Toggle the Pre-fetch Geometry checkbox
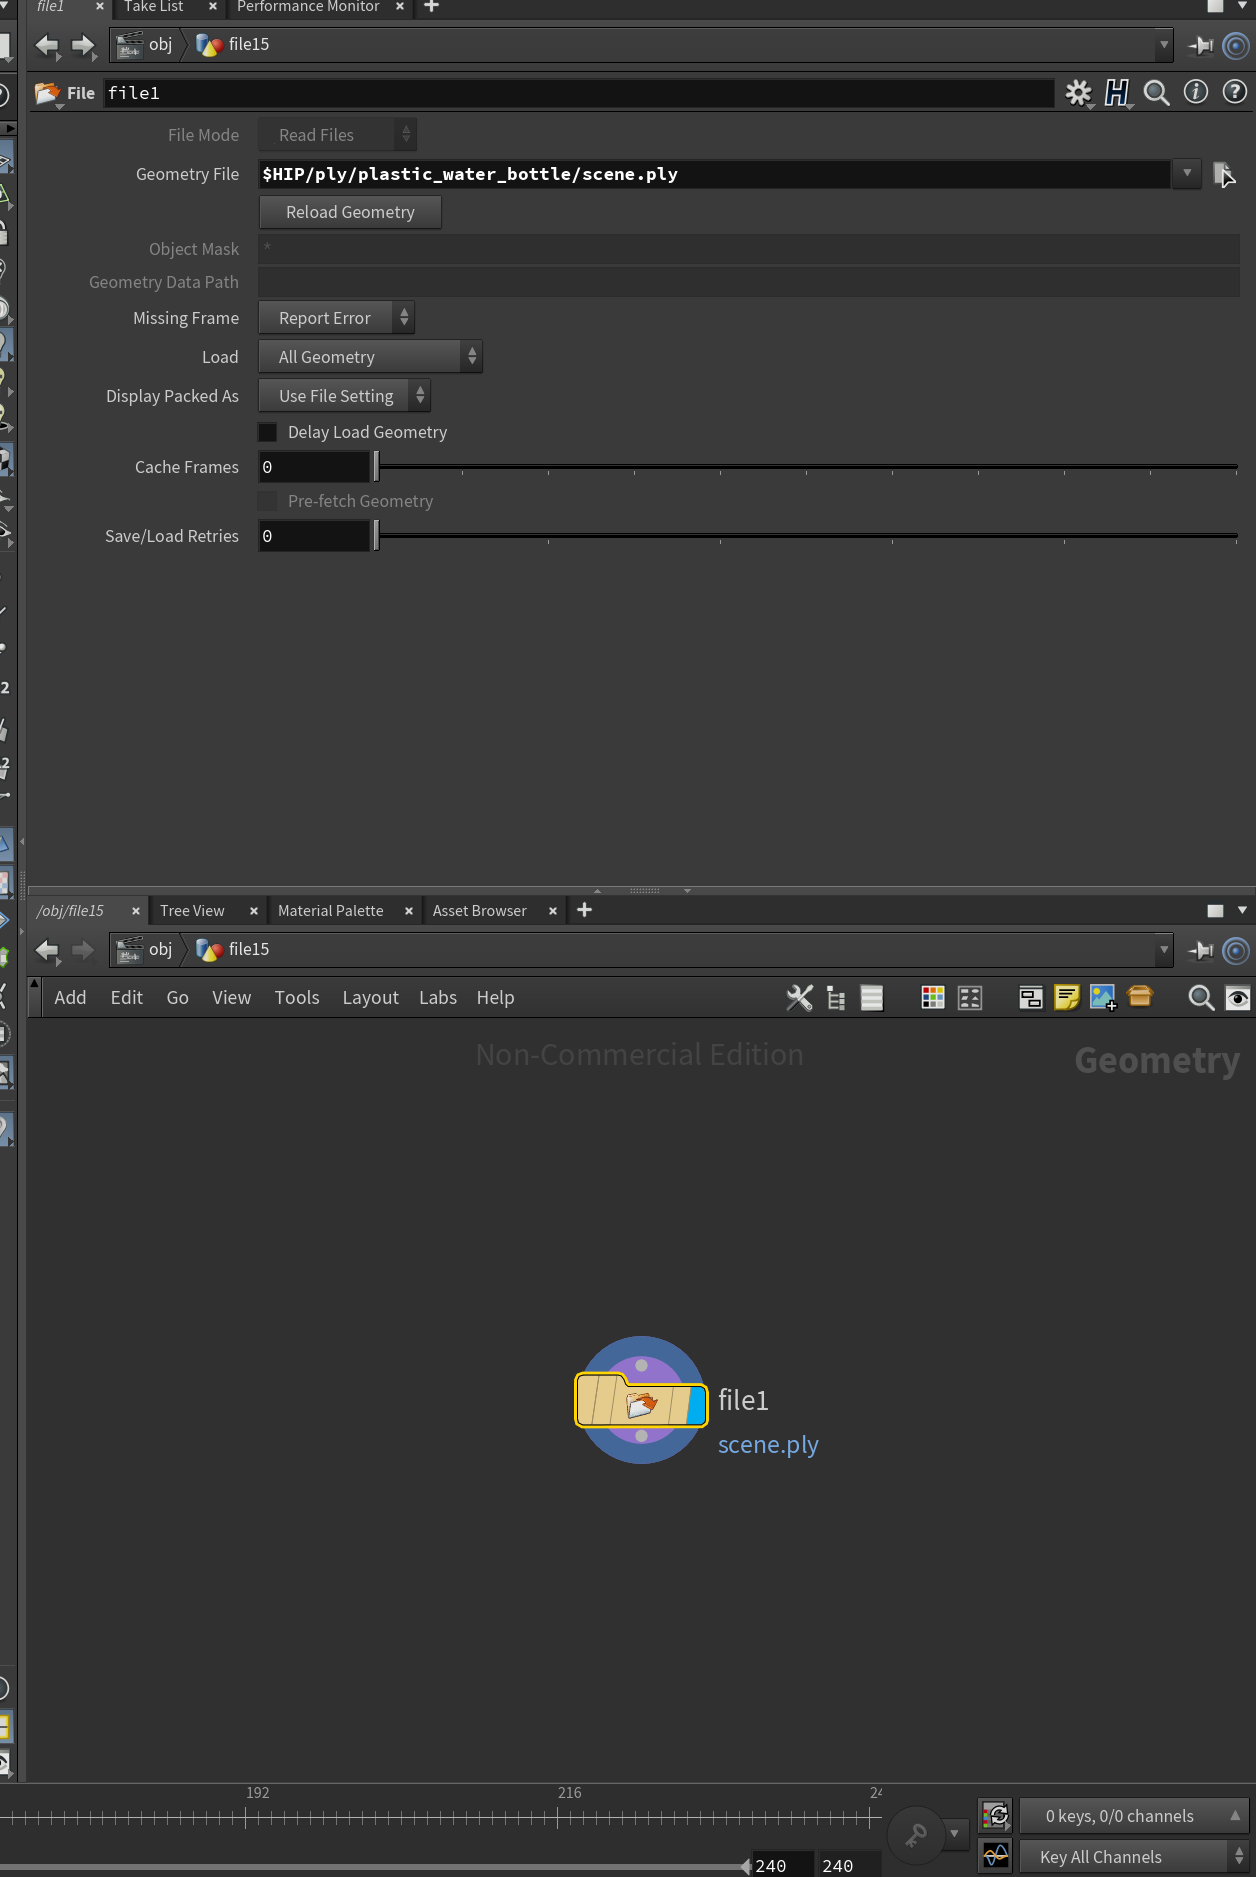This screenshot has width=1256, height=1877. pyautogui.click(x=268, y=501)
